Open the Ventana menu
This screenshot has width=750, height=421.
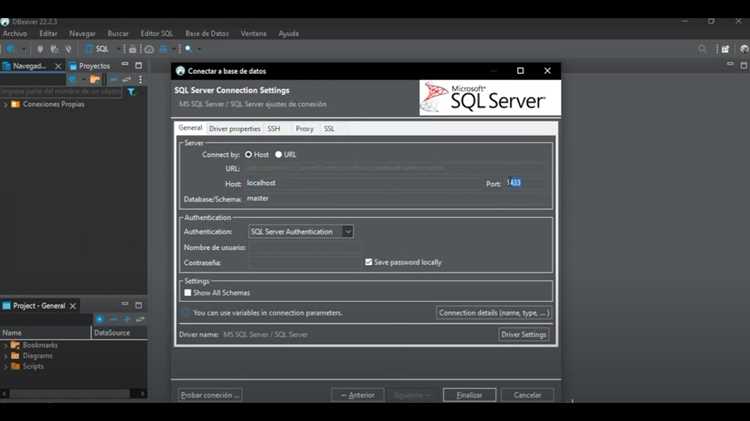tap(254, 33)
